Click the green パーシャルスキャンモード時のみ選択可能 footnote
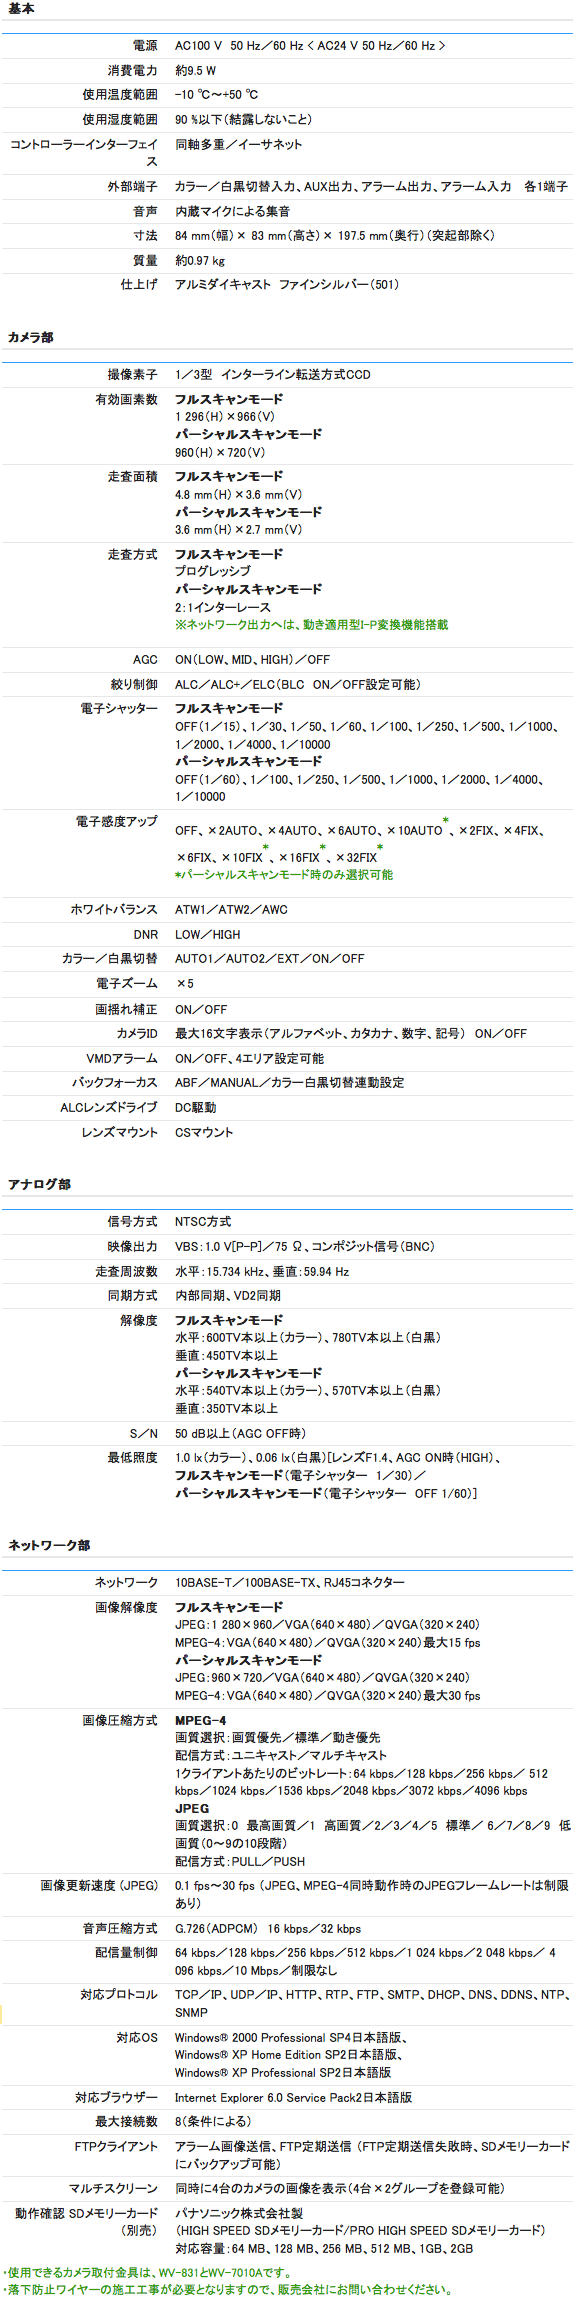Screen dimensions: 573x2297 tap(284, 875)
